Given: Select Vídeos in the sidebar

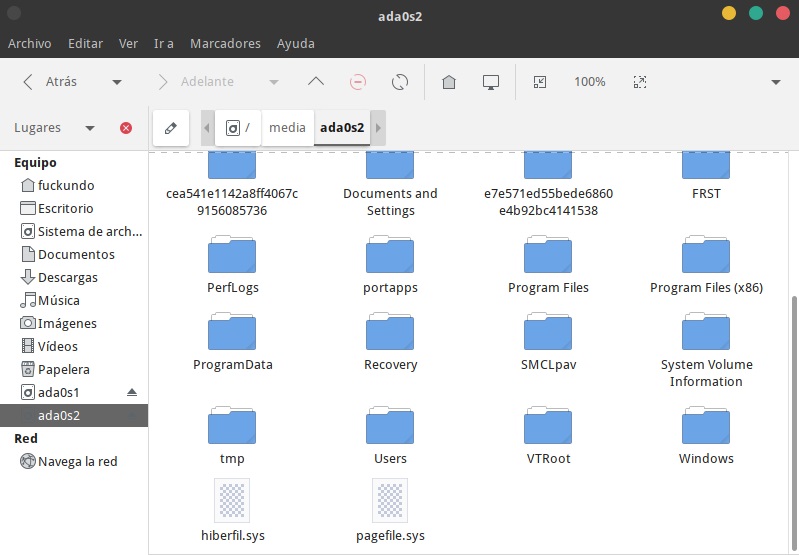Looking at the screenshot, I should point(74,346).
